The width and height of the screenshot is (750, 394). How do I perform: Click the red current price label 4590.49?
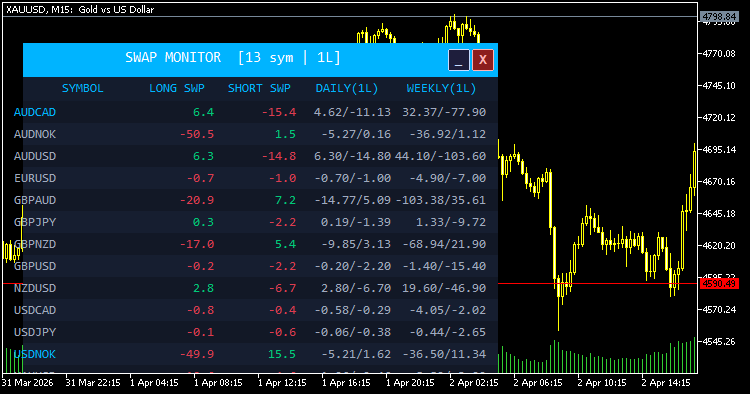point(719,284)
